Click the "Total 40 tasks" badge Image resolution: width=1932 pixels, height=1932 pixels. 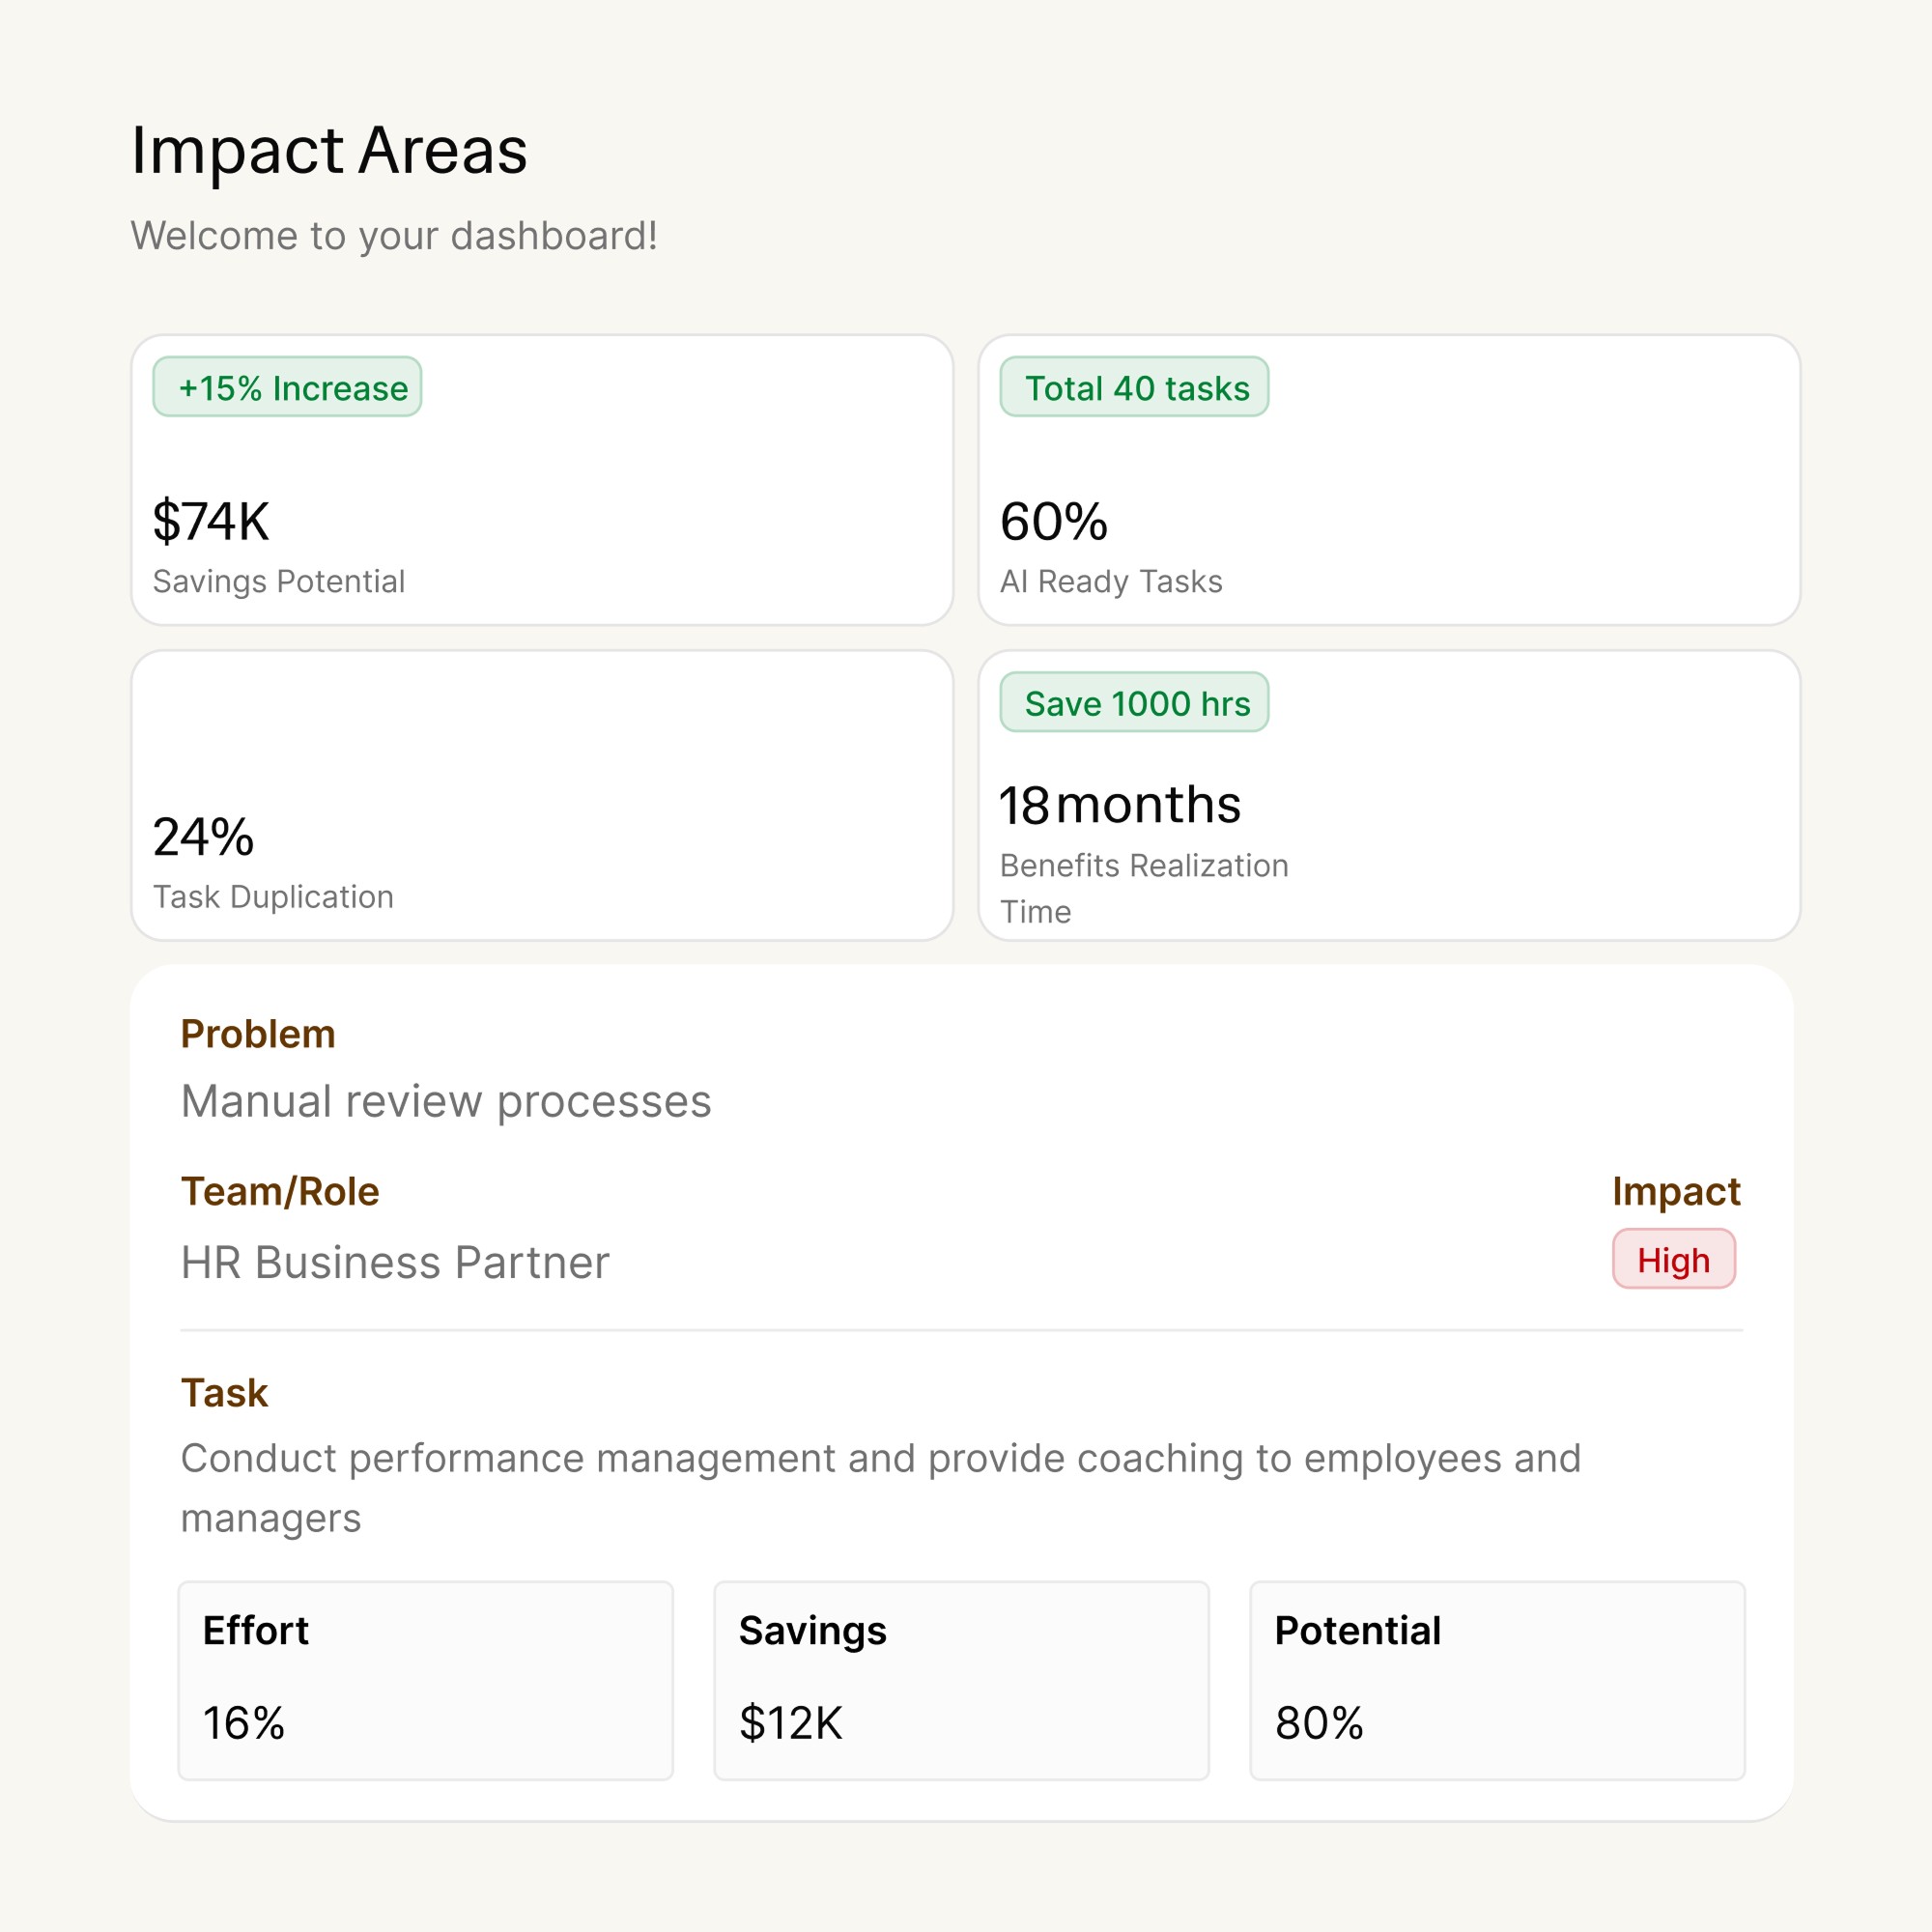(x=1134, y=387)
